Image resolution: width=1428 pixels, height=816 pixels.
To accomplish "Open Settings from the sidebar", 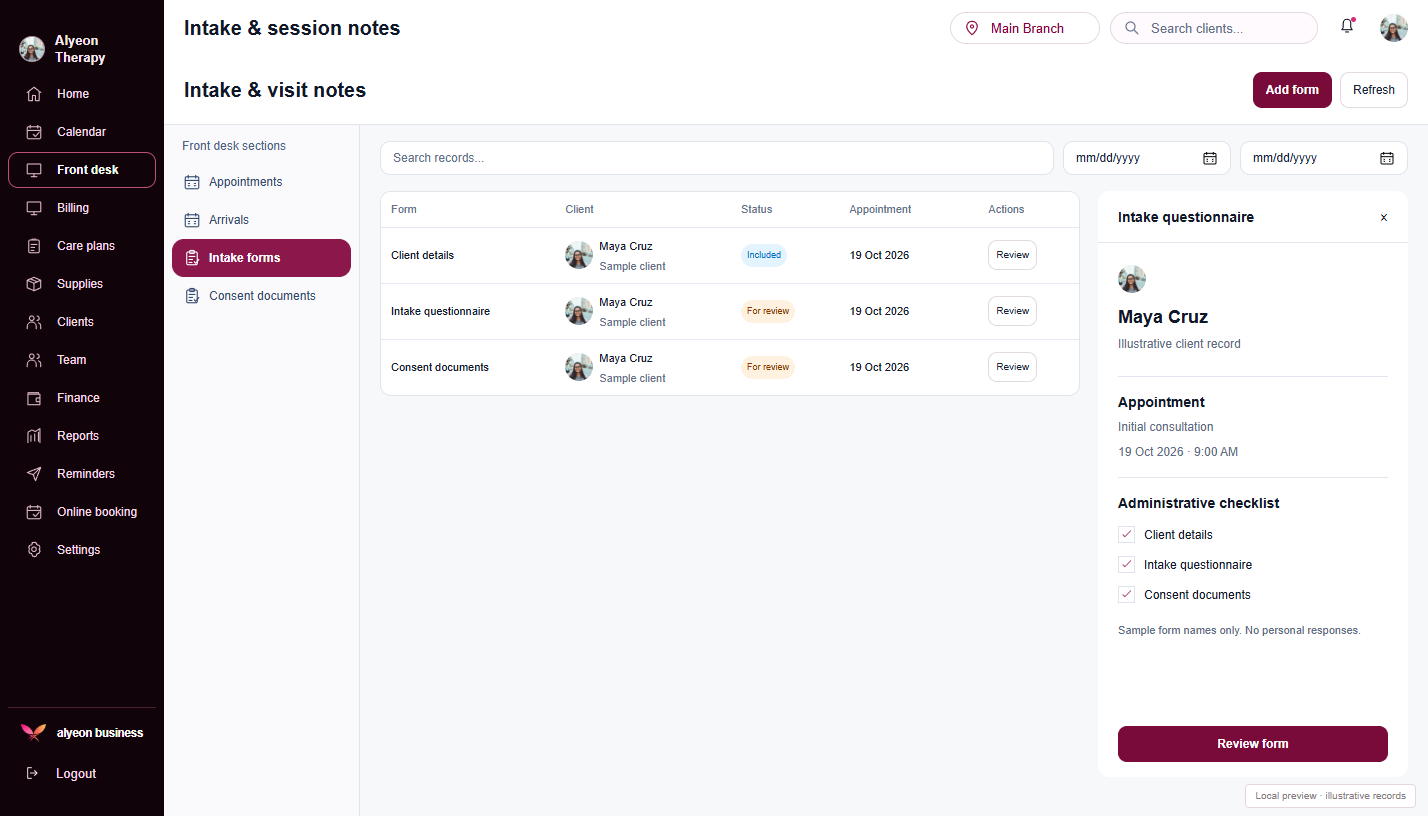I will 82,550.
